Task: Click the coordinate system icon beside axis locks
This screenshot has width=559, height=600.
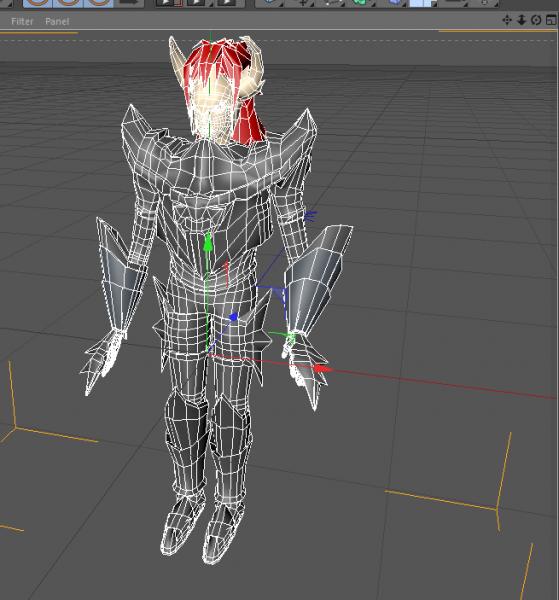Action: click(129, 3)
